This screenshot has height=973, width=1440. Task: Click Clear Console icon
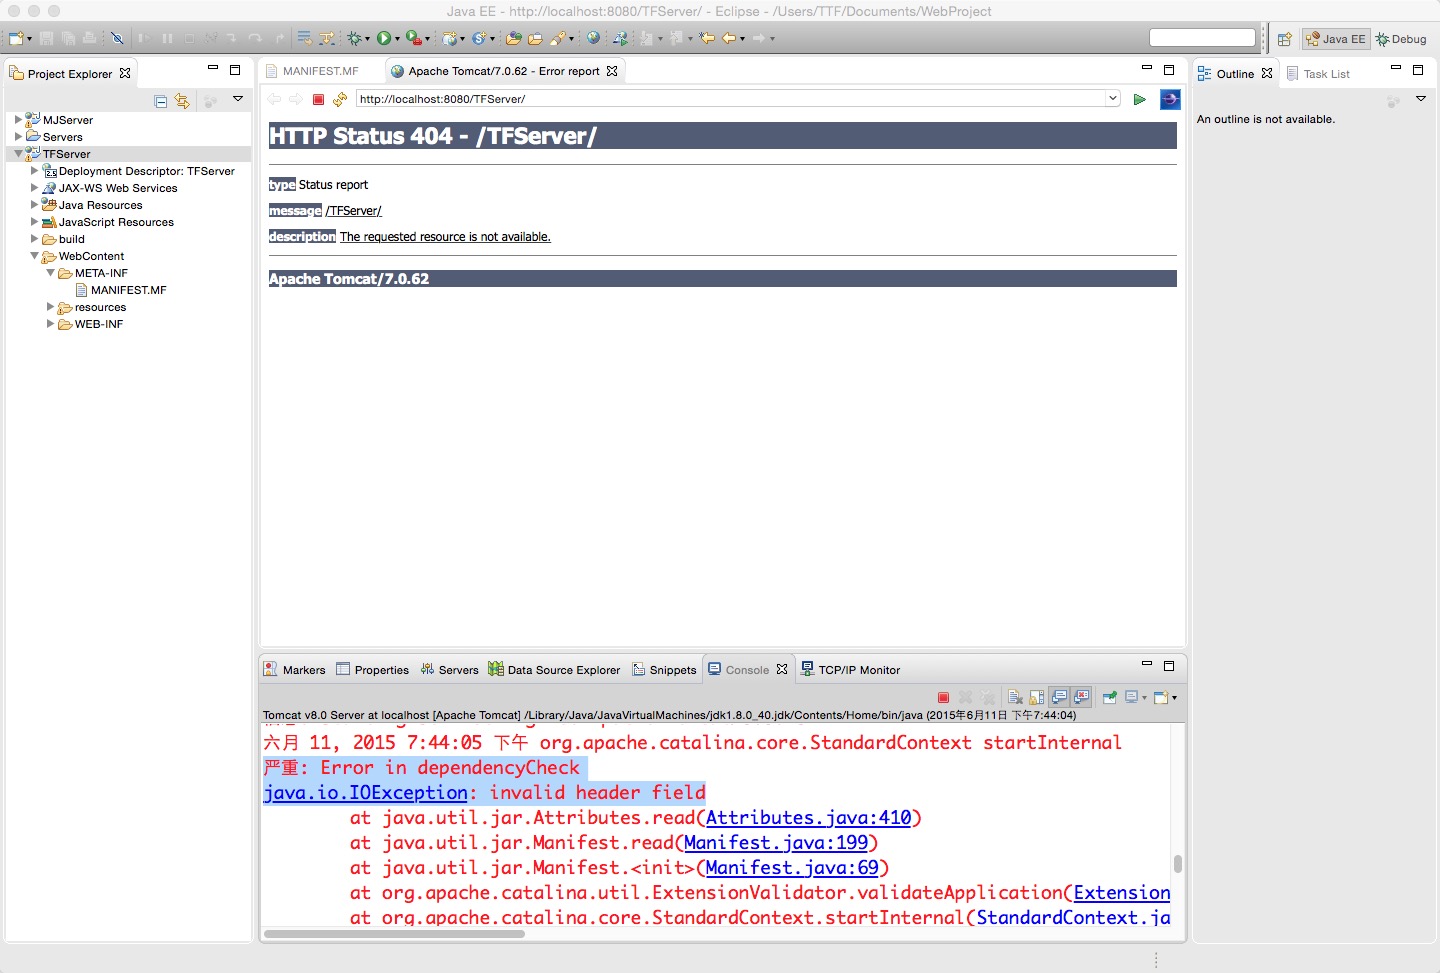[x=1015, y=697]
